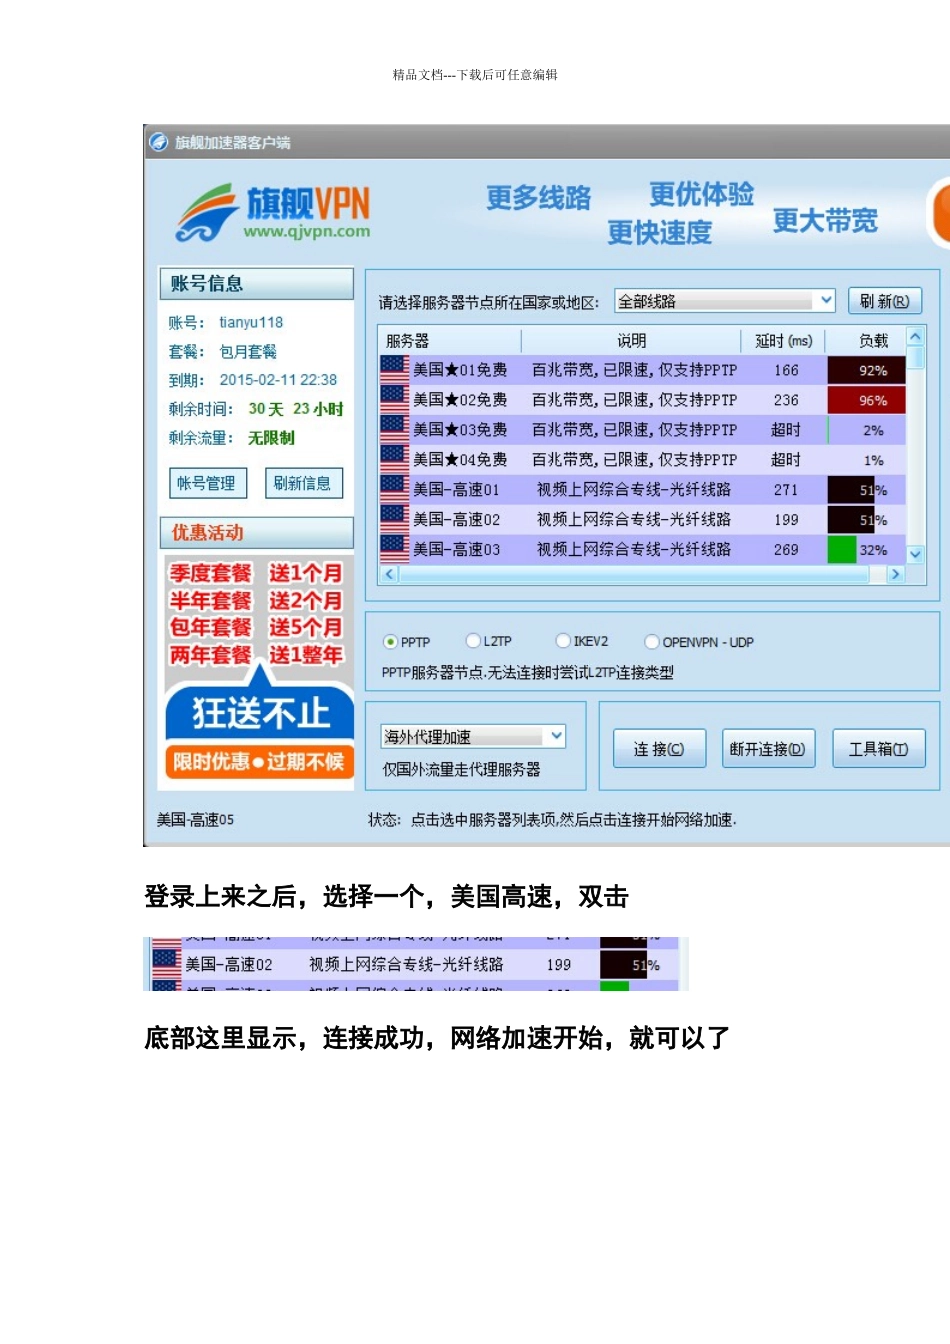
Task: Click the flag icon for 美国★02免费
Action: pyautogui.click(x=394, y=399)
